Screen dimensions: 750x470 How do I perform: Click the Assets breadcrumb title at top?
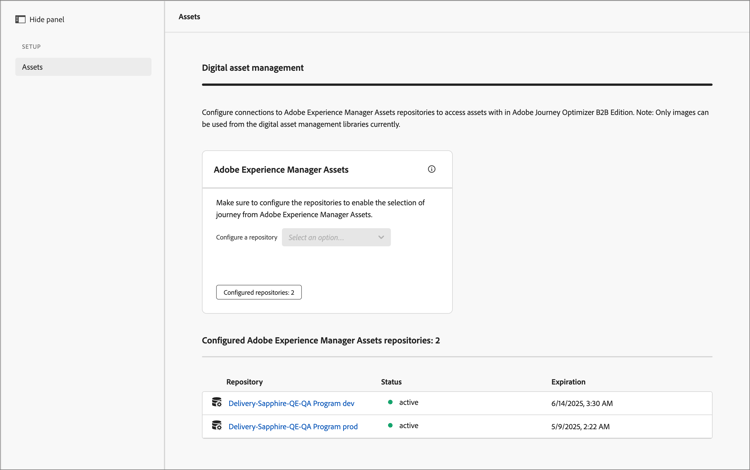tap(189, 17)
